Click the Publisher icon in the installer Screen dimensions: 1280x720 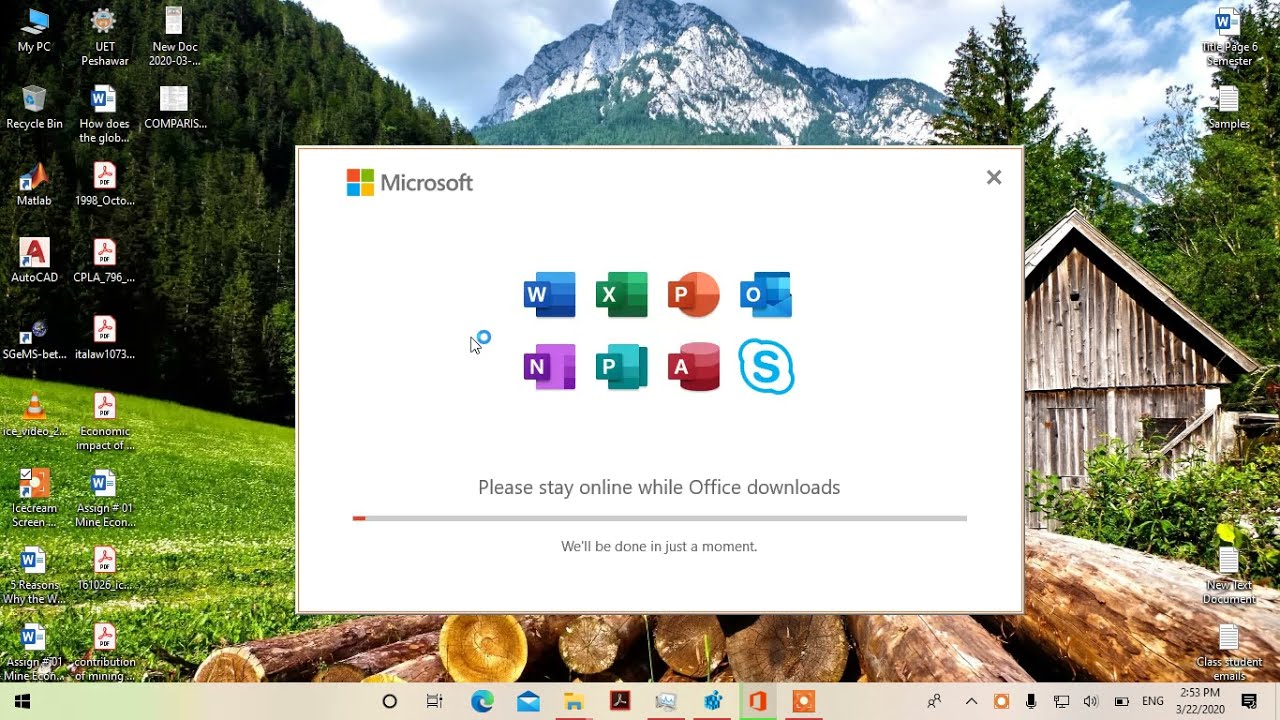click(621, 367)
